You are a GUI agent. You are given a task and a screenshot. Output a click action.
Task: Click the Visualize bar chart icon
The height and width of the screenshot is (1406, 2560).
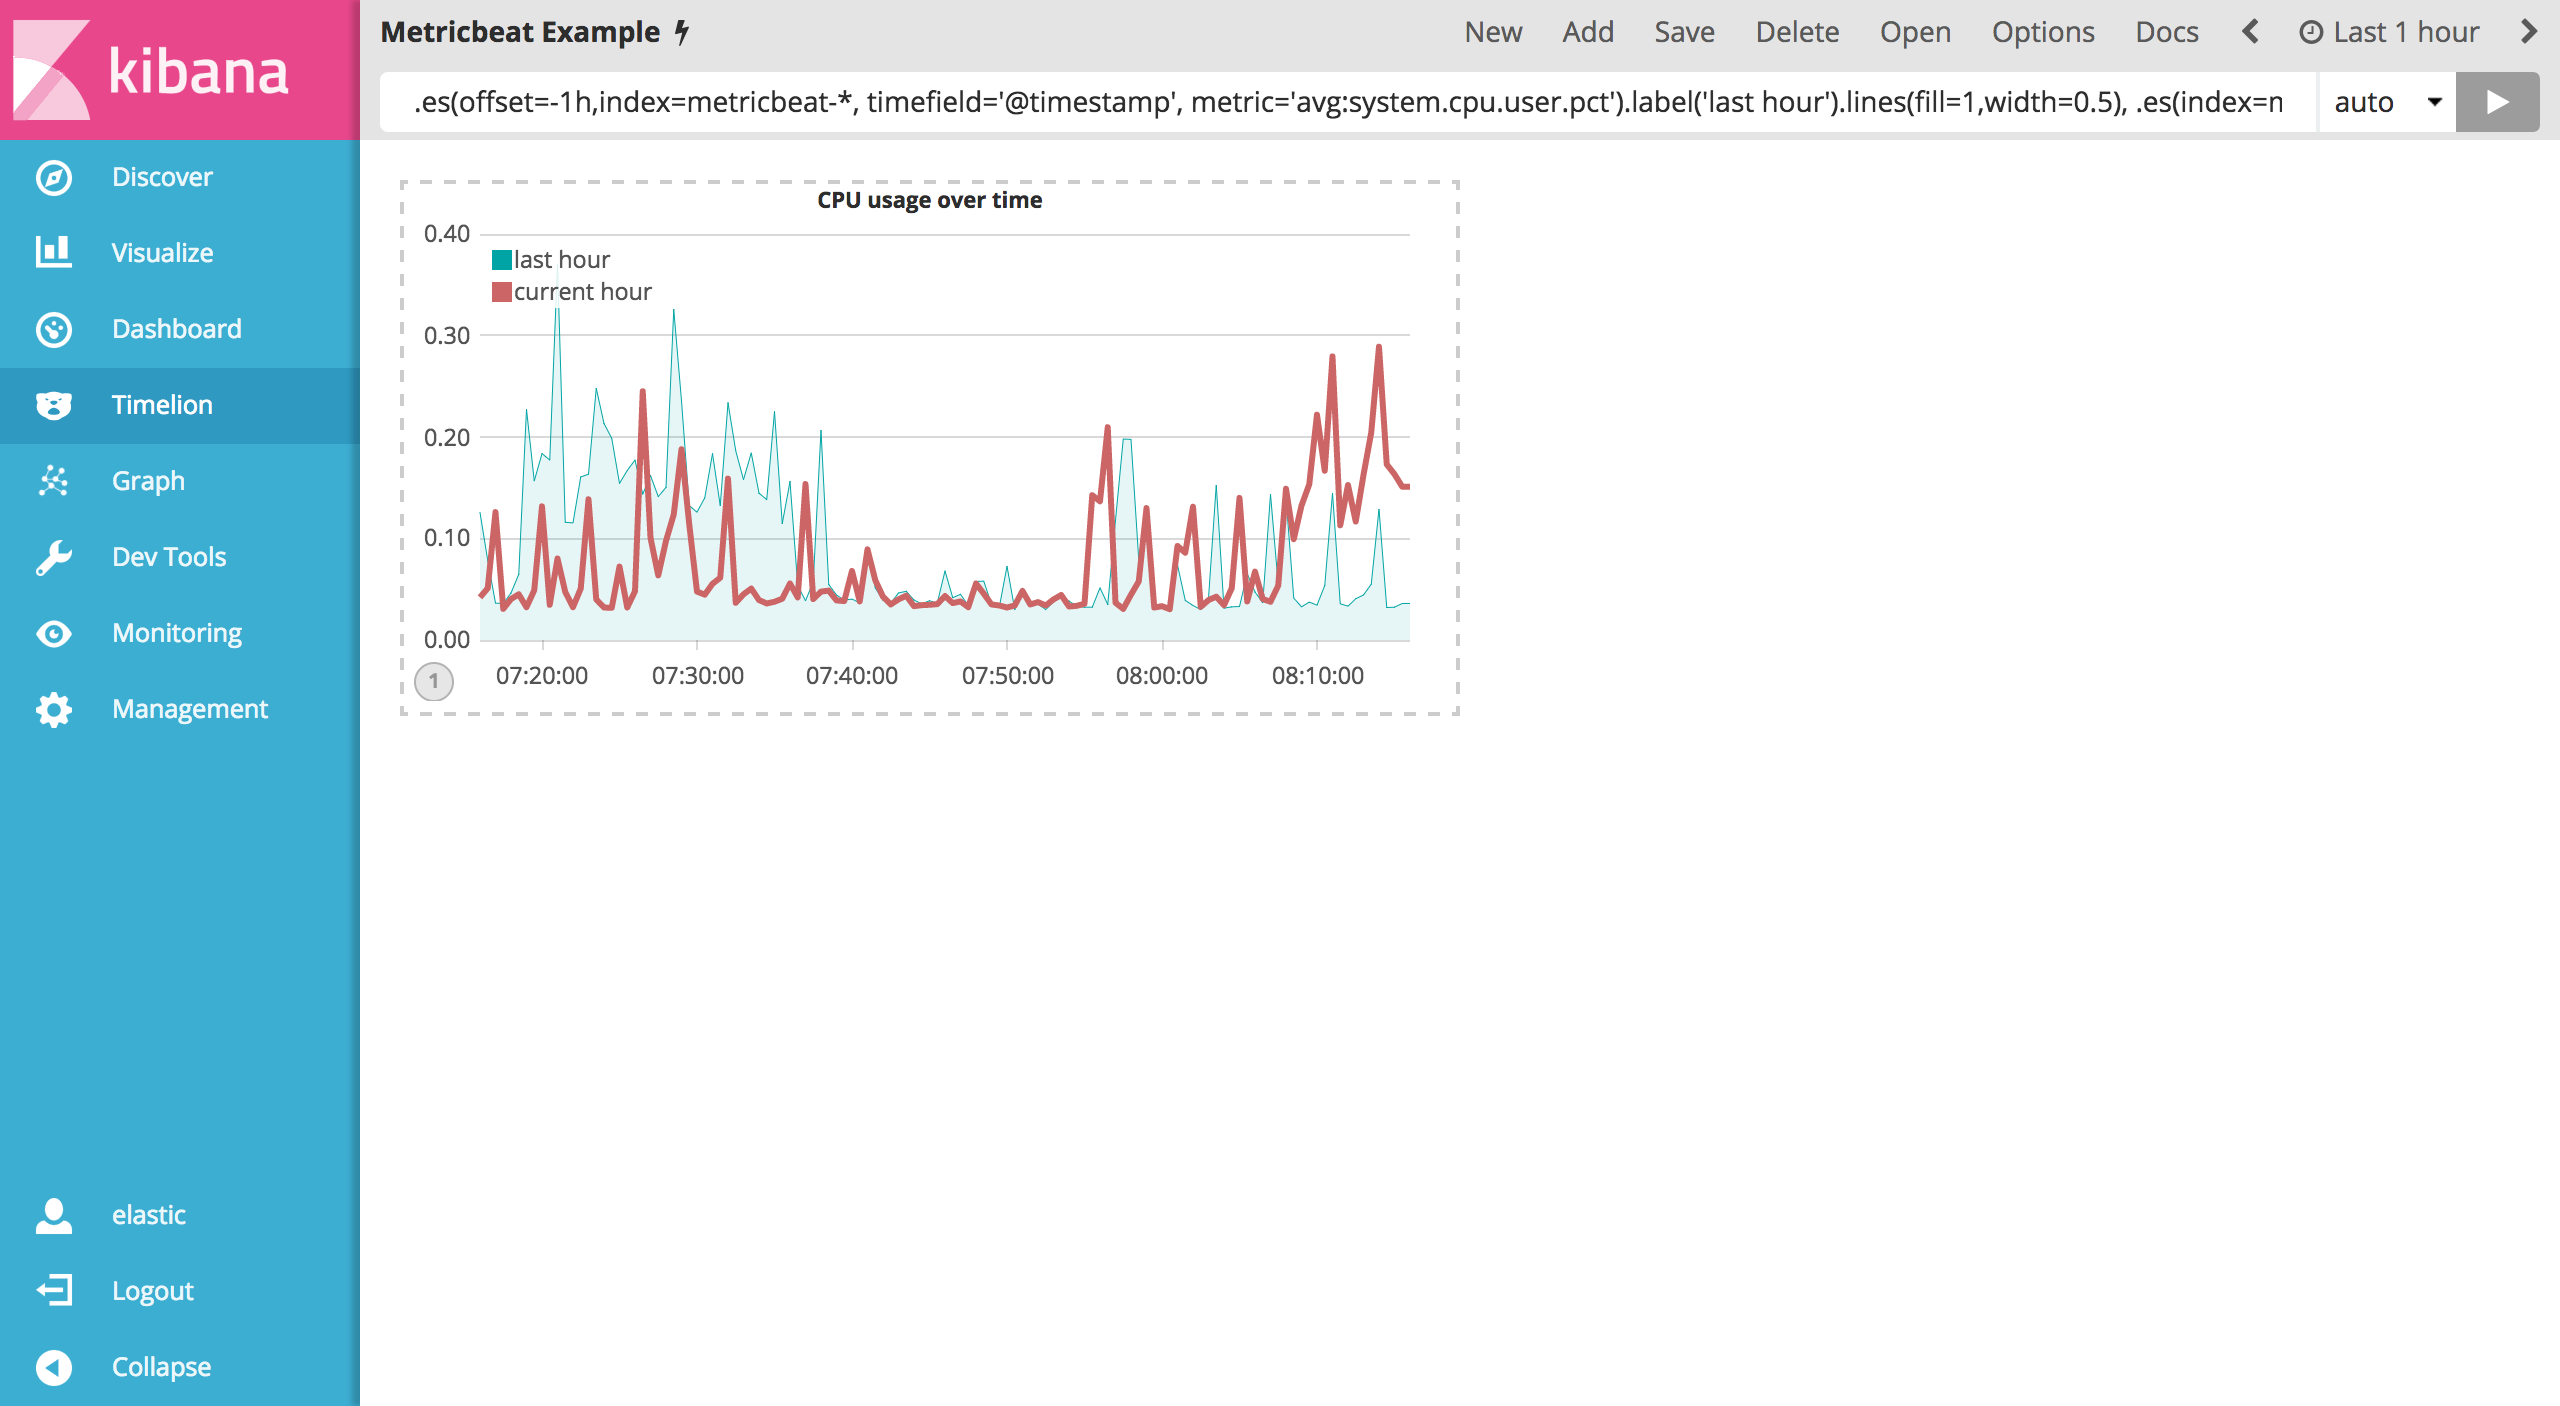tap(54, 253)
